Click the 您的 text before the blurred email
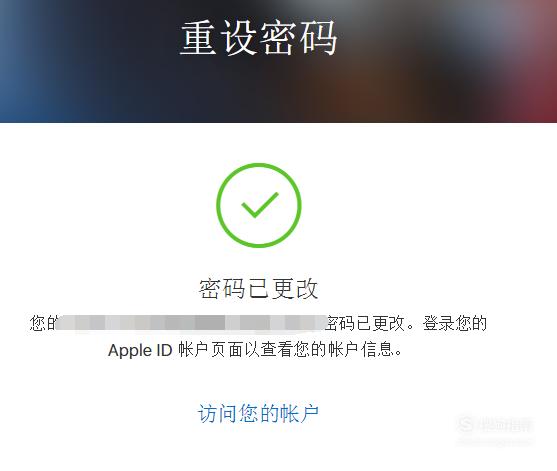 [42, 323]
